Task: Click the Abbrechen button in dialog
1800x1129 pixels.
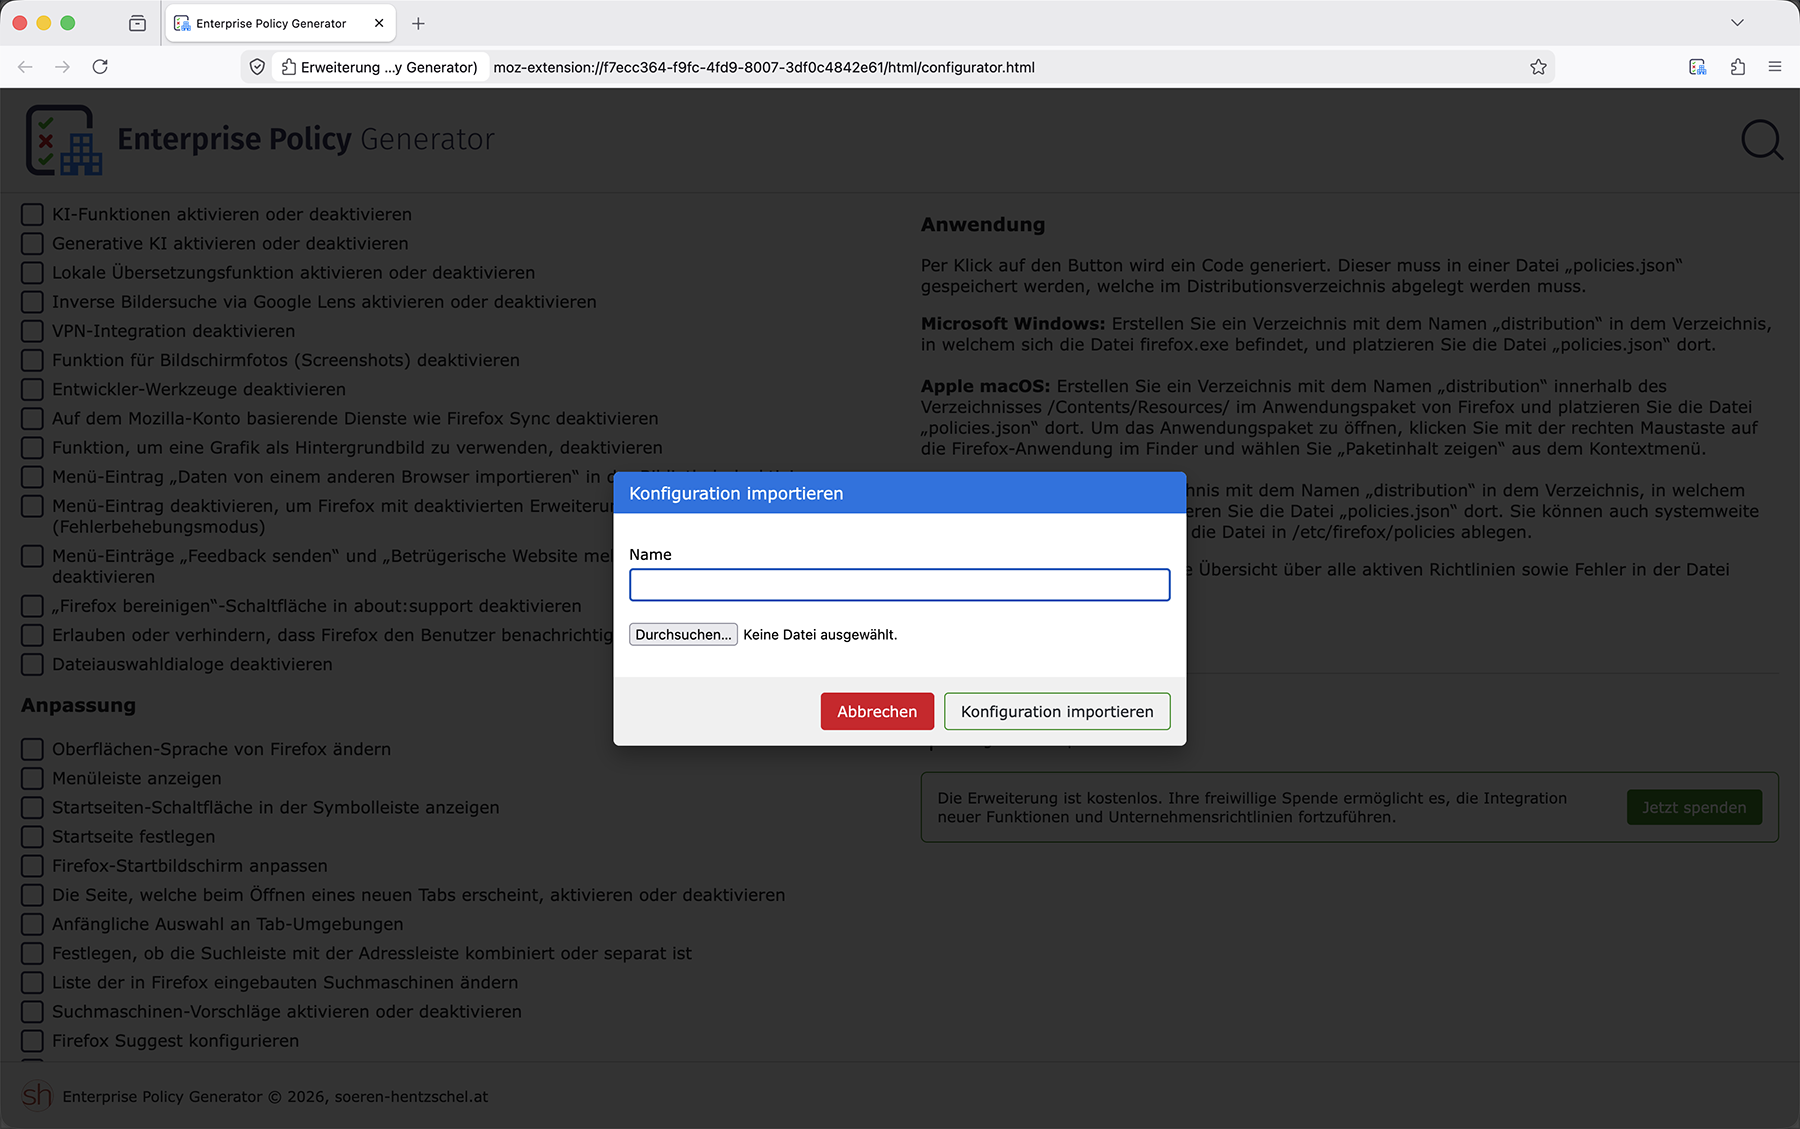Action: (x=876, y=711)
